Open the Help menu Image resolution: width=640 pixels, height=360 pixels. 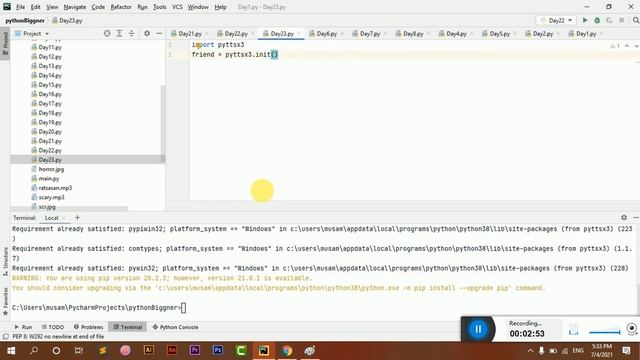[x=220, y=7]
